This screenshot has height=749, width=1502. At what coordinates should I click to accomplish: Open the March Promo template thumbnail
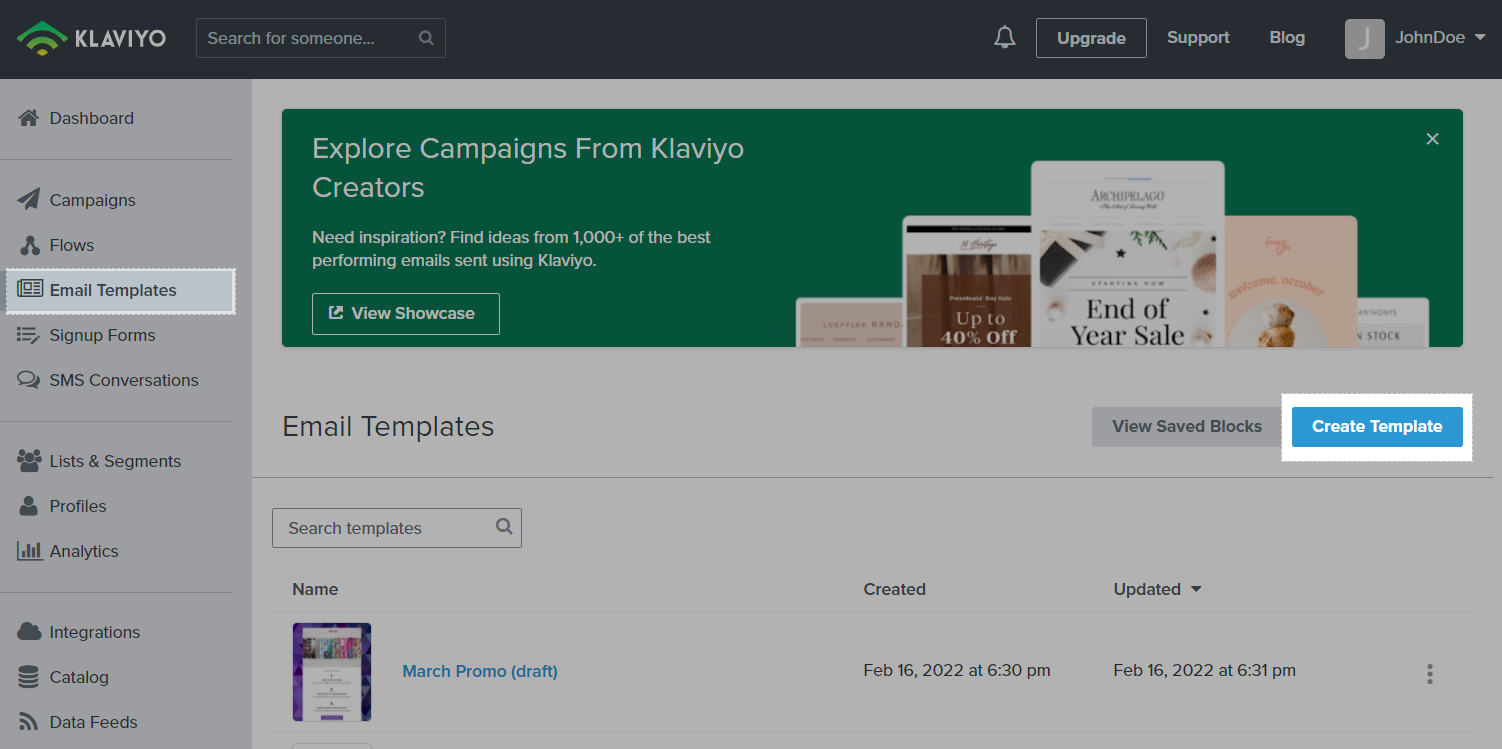tap(332, 672)
